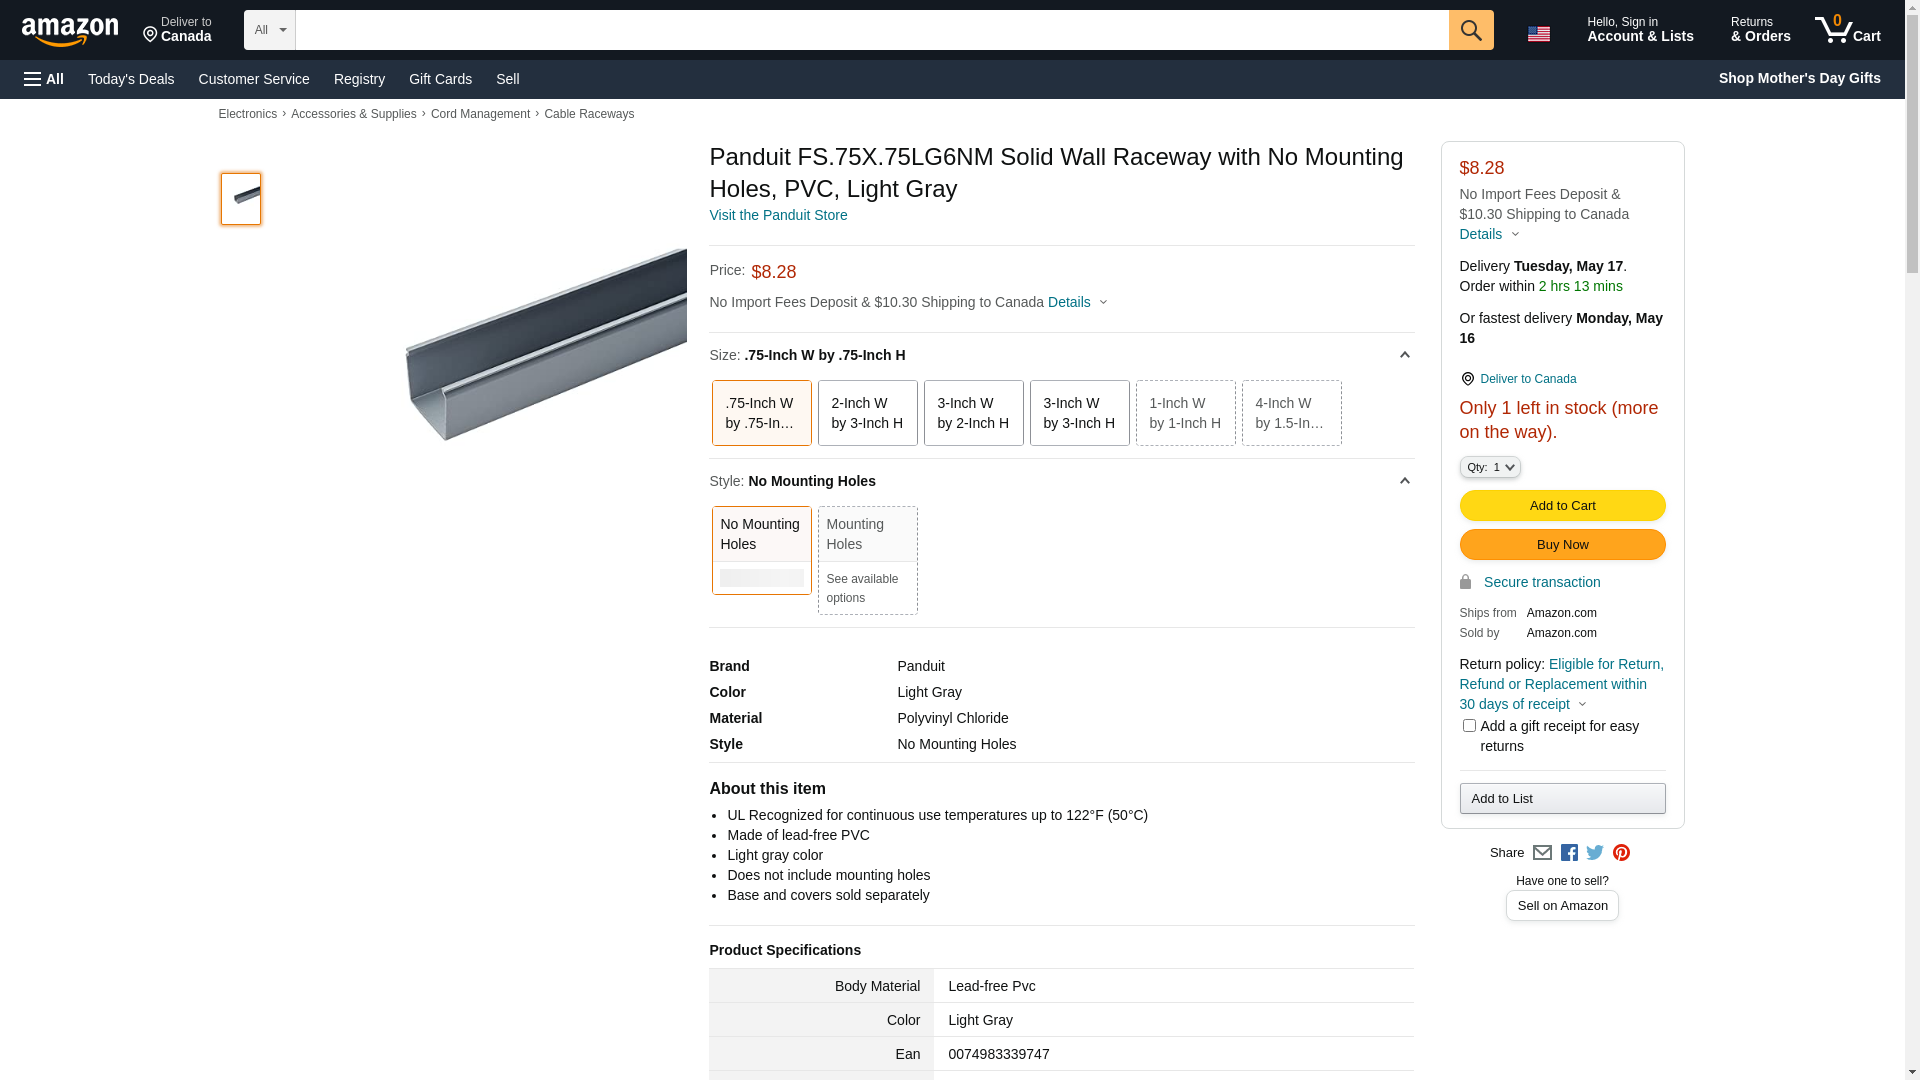
Task: Collapse the Size options section
Action: tap(1404, 355)
